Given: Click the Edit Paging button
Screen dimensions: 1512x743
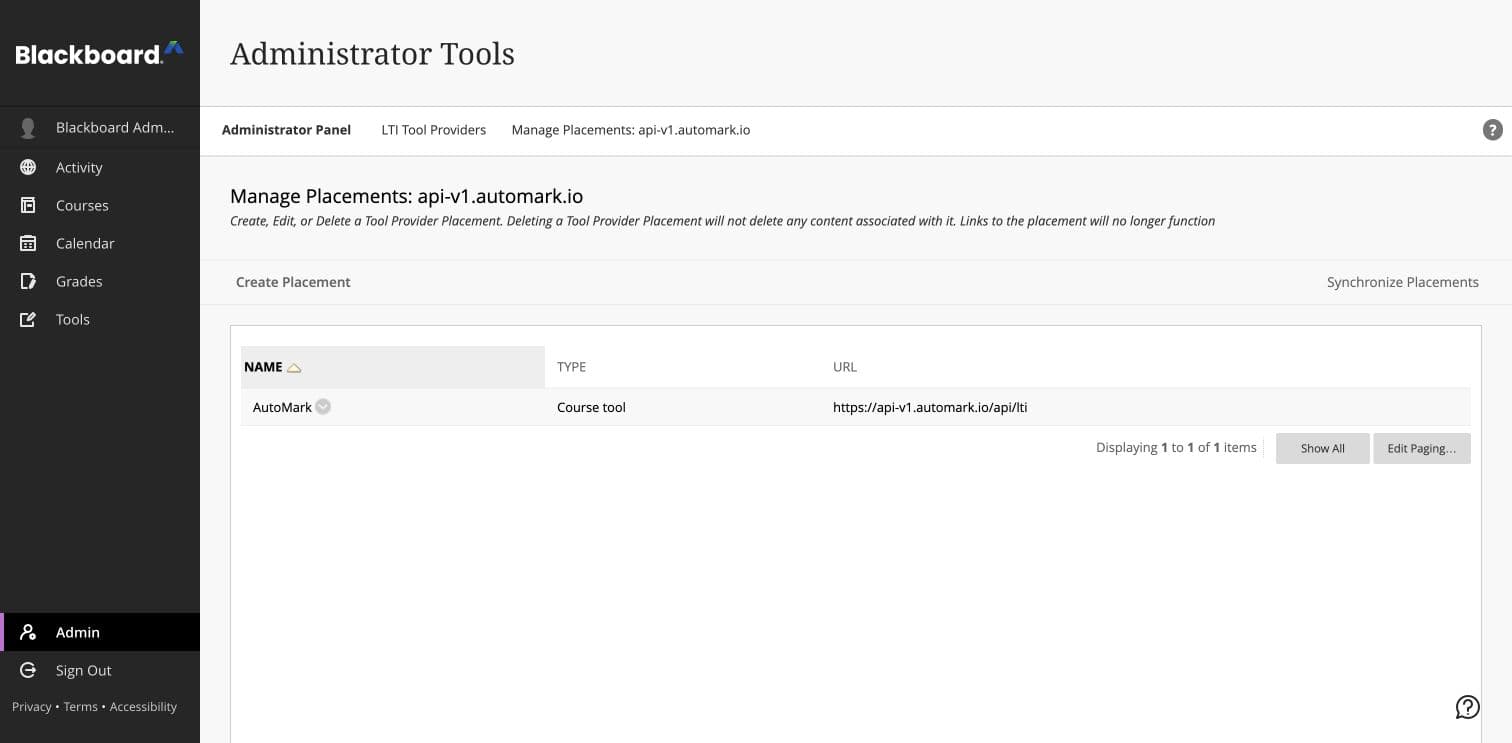Looking at the screenshot, I should click(1422, 448).
